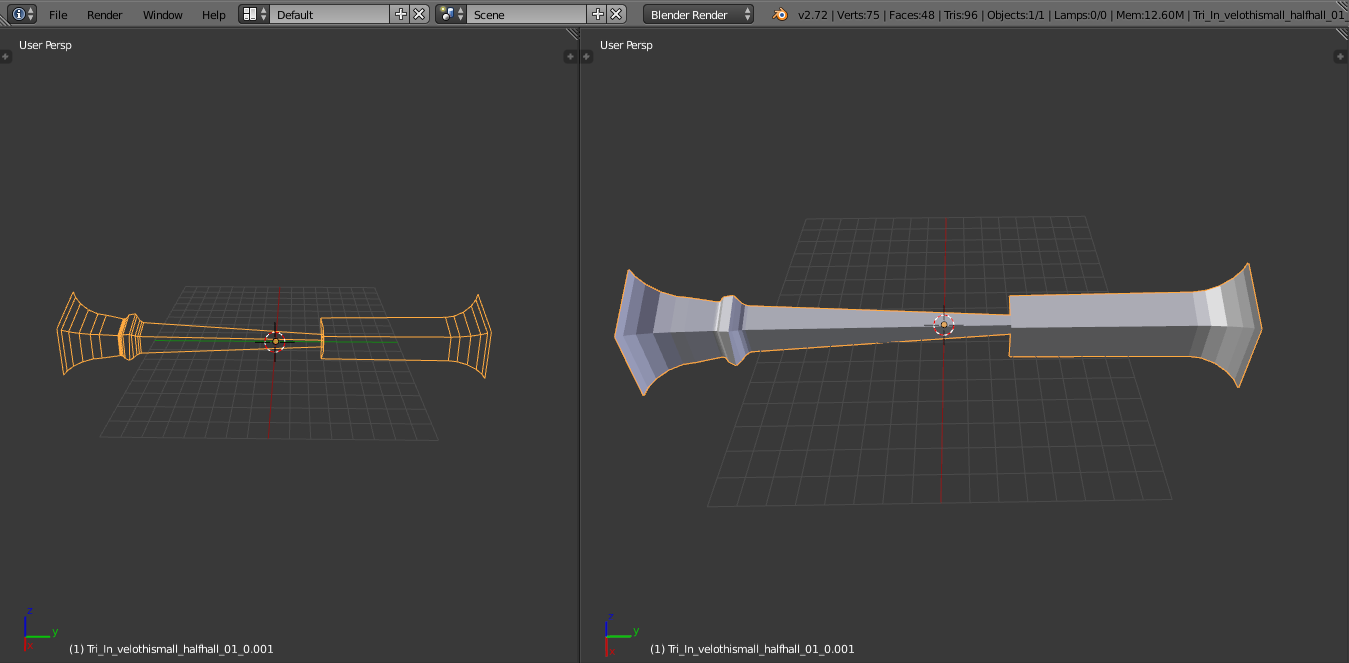Expand right viewport properties plus at far right
Image resolution: width=1349 pixels, height=663 pixels.
[1341, 57]
